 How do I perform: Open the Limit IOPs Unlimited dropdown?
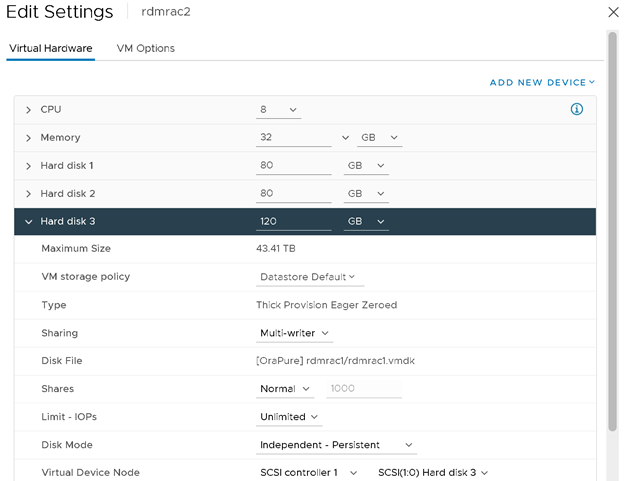coord(290,416)
